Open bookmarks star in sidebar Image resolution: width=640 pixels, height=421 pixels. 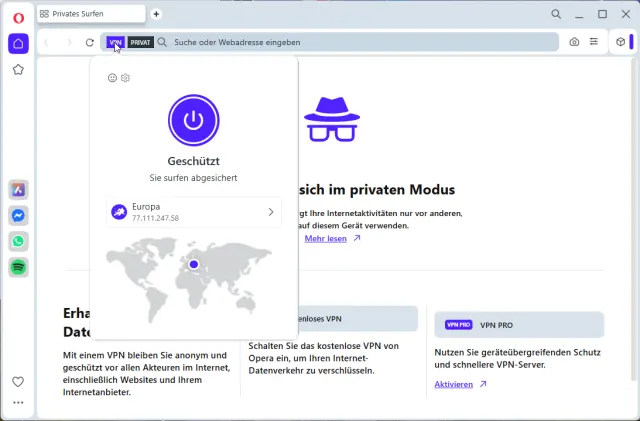click(18, 70)
